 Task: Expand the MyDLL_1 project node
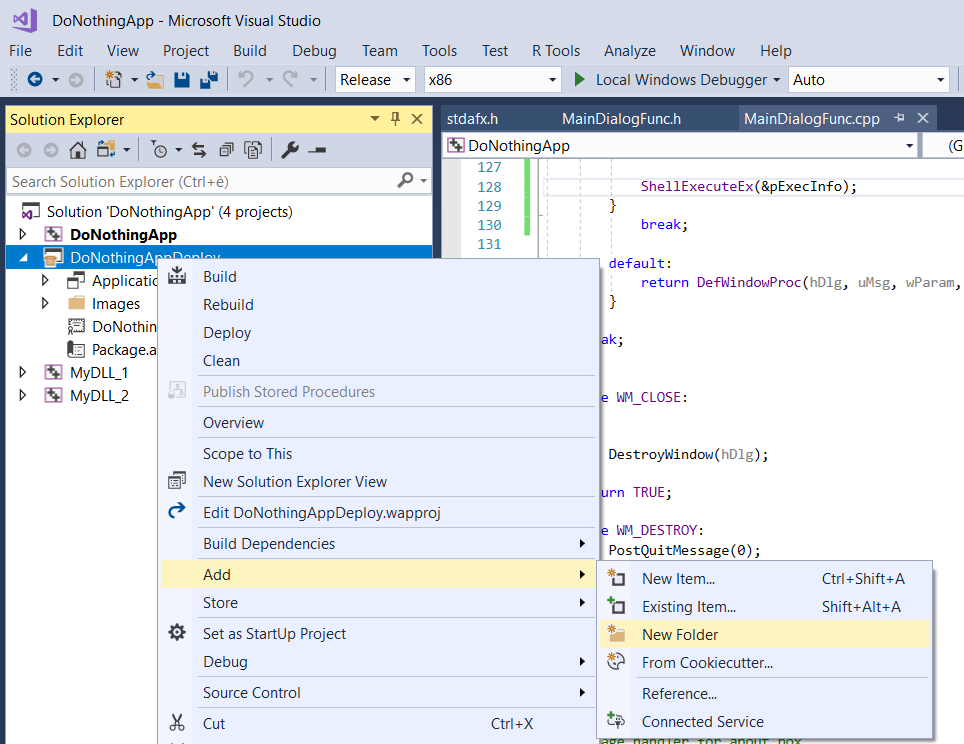coord(23,372)
